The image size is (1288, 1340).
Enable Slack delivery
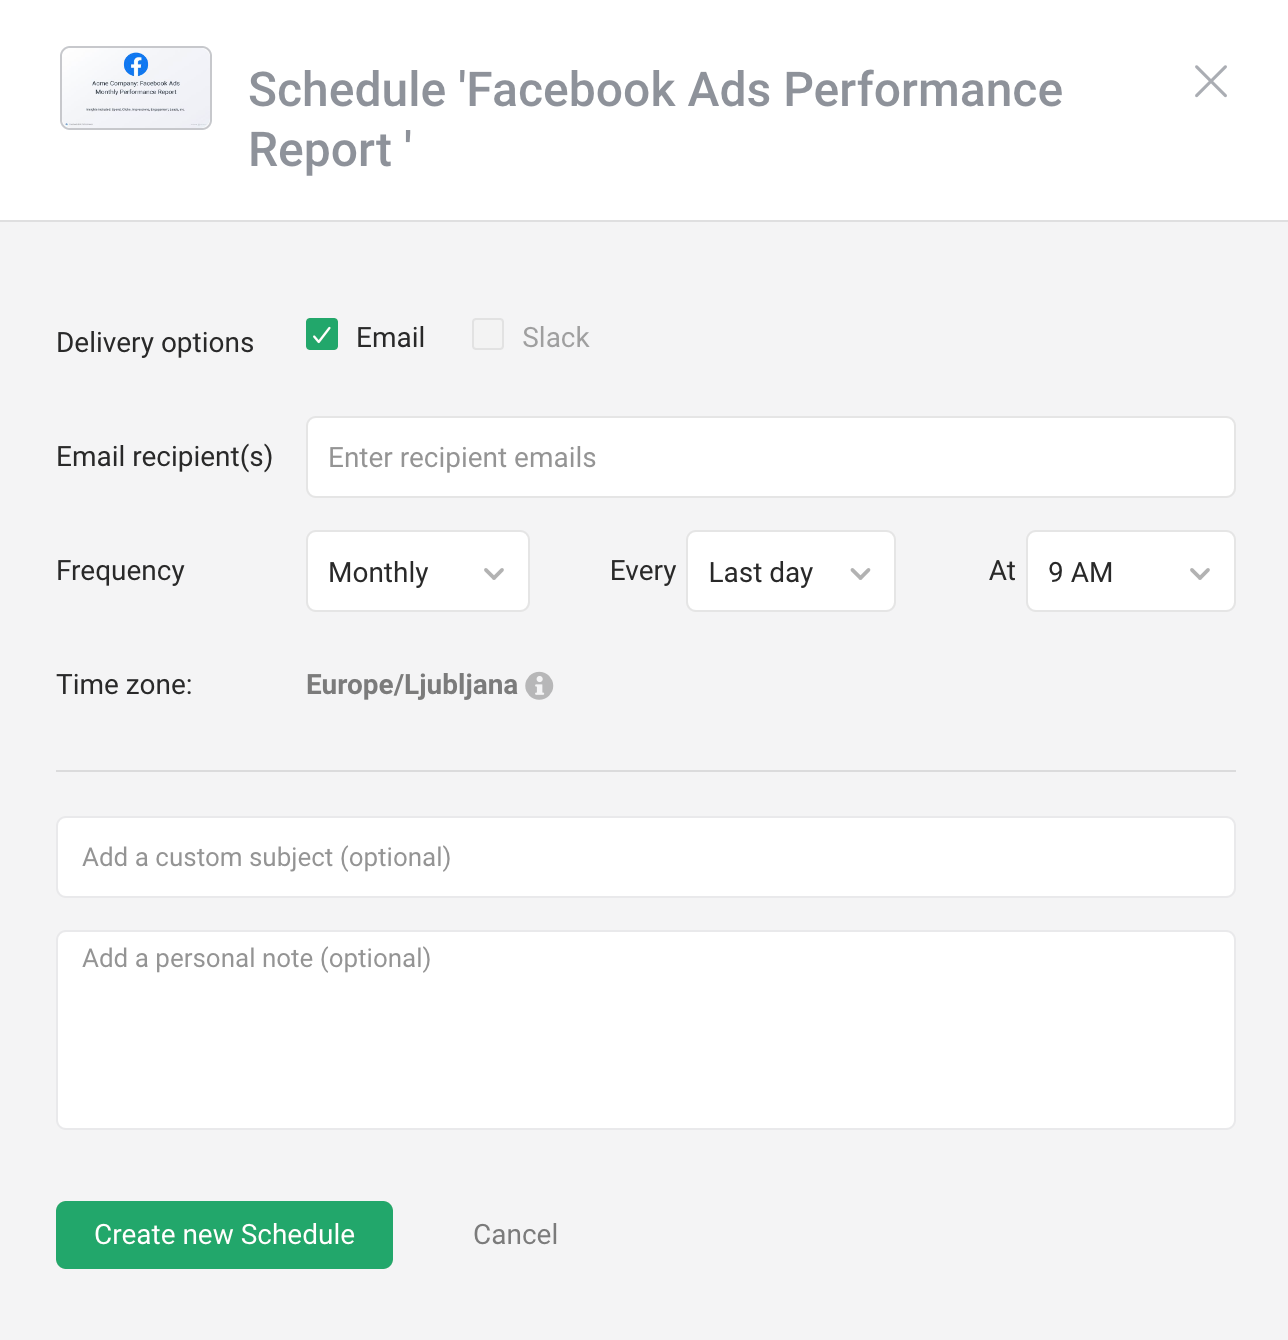point(487,335)
